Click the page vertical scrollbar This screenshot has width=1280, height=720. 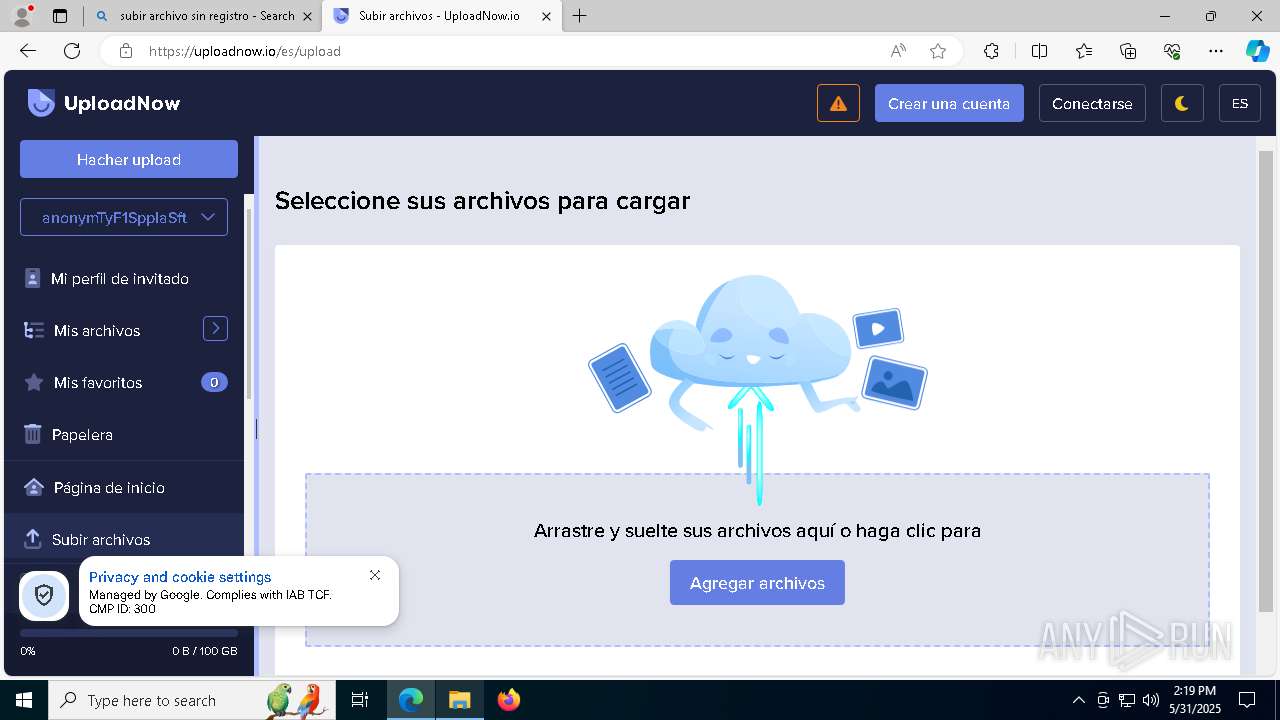1266,380
